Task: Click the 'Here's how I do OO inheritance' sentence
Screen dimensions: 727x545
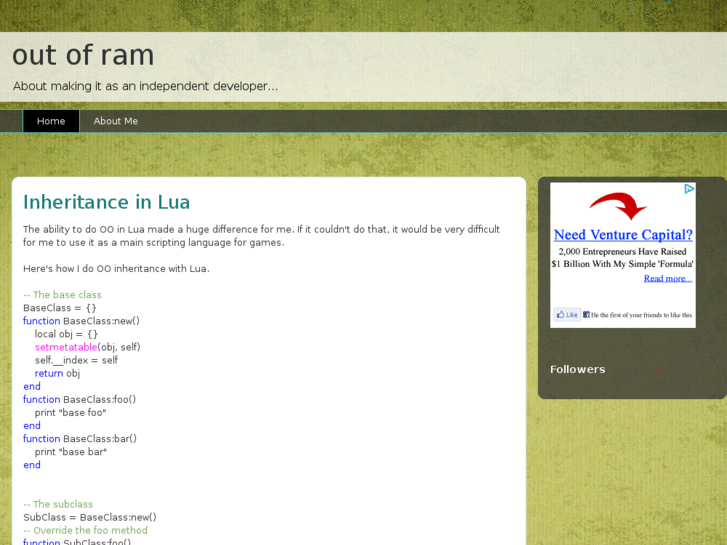Action: (116, 269)
